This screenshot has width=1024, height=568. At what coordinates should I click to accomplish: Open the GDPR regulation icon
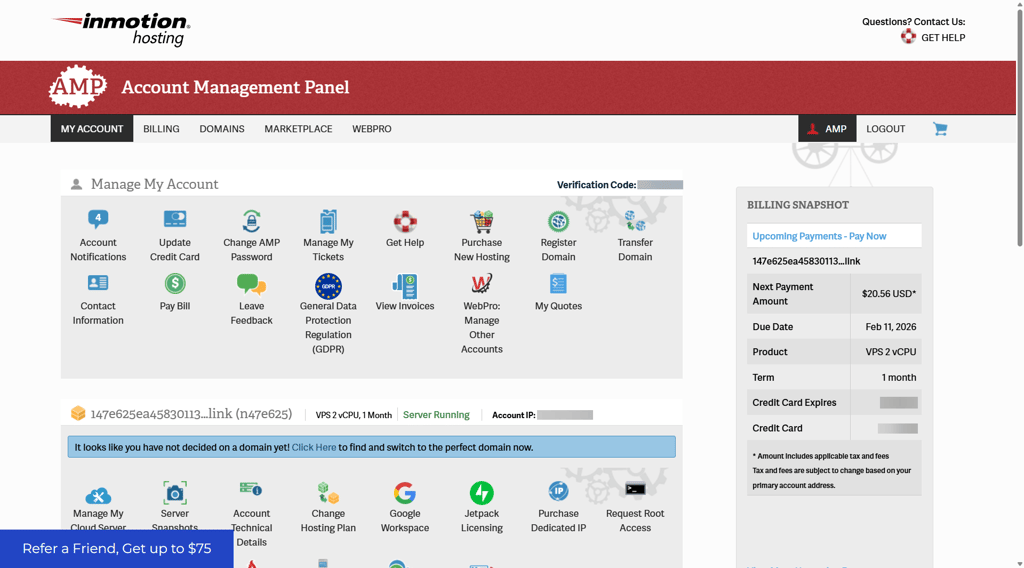pos(328,286)
